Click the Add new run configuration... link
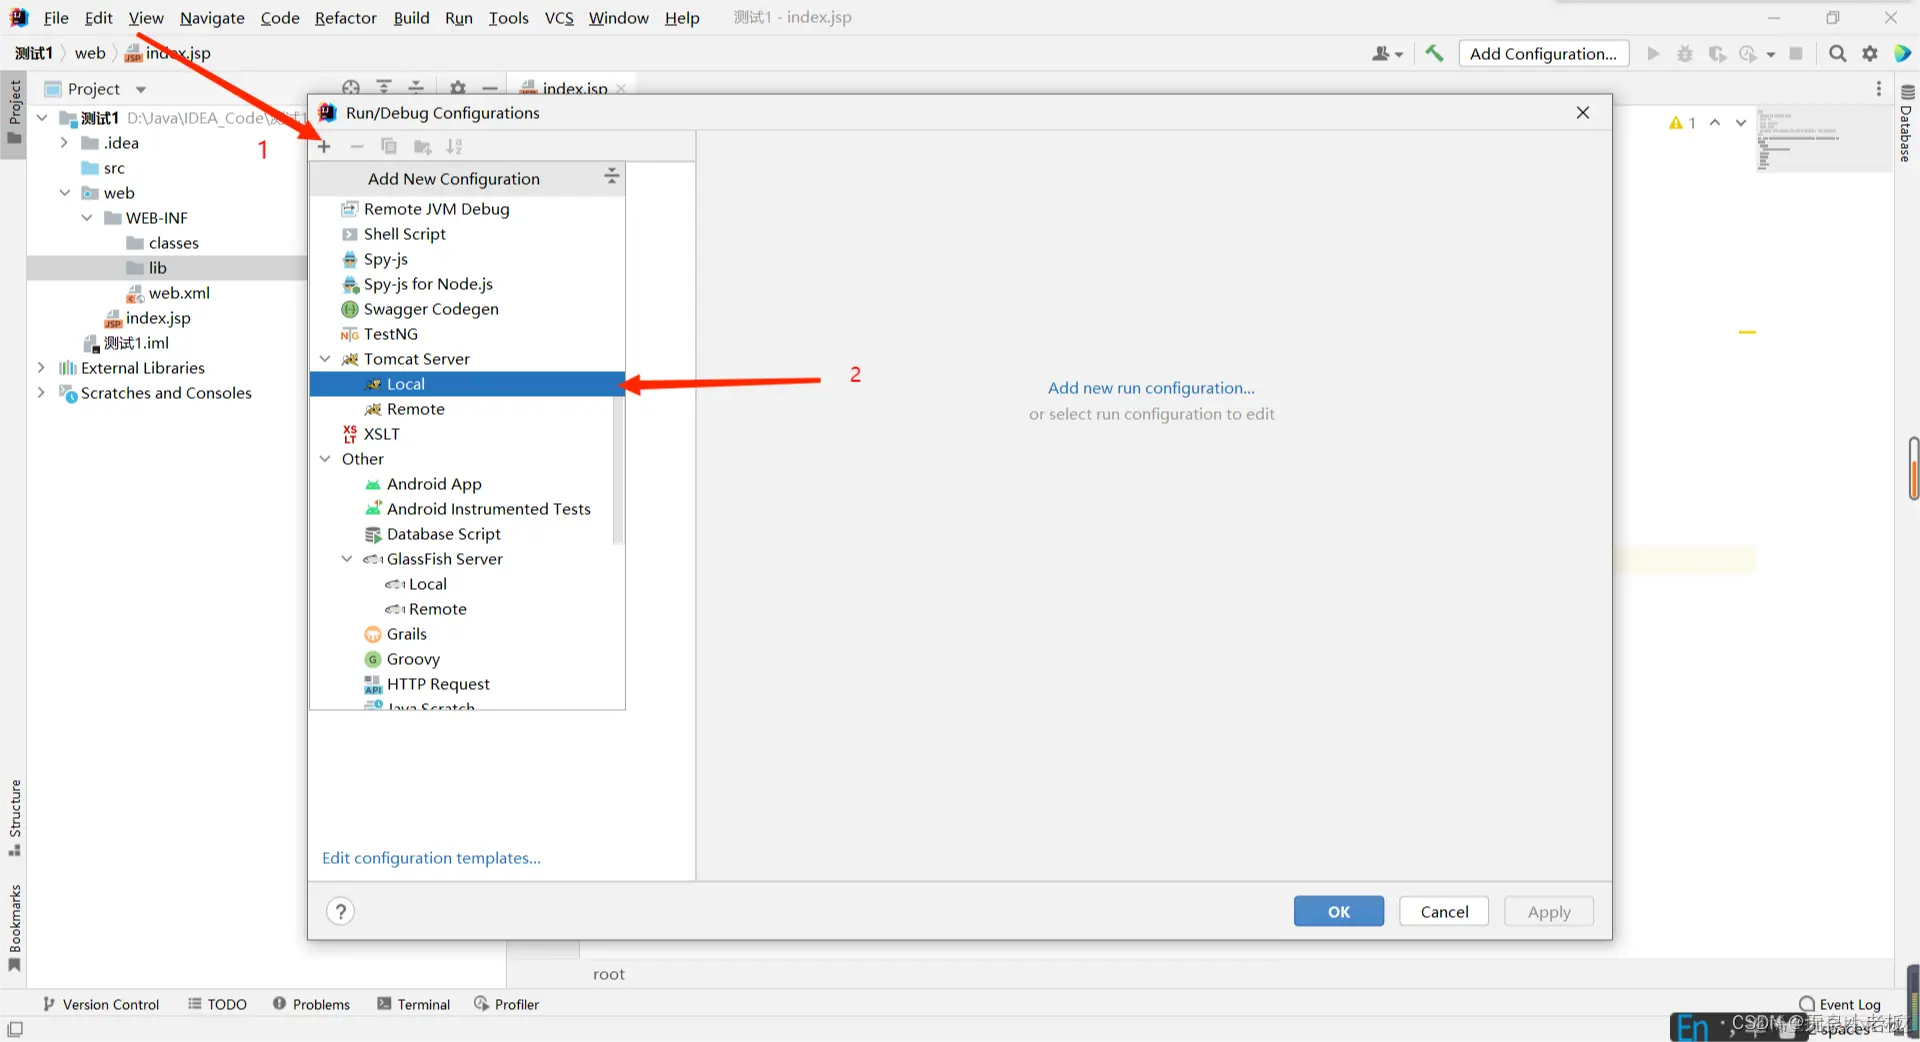The height and width of the screenshot is (1042, 1920). click(x=1151, y=388)
